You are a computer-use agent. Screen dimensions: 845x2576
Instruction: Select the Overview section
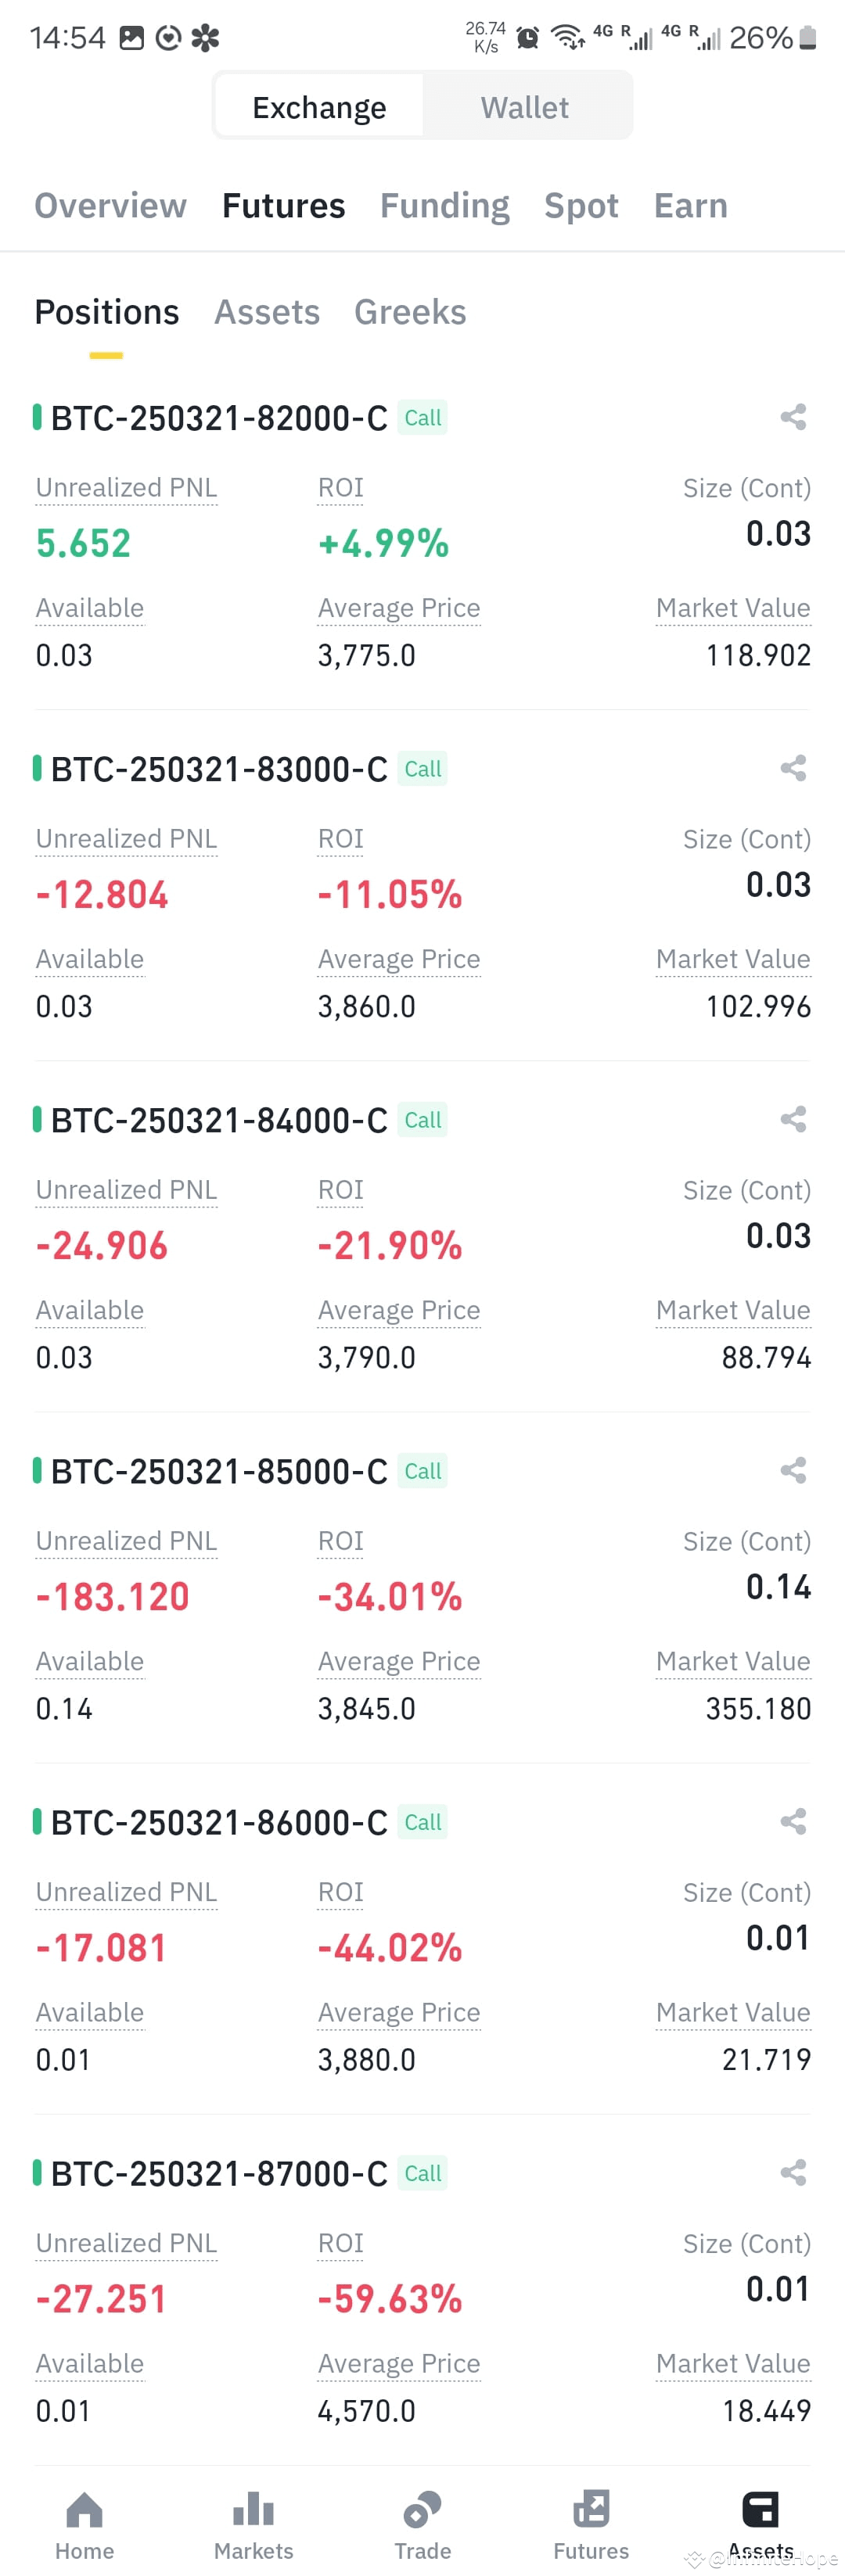tap(111, 205)
